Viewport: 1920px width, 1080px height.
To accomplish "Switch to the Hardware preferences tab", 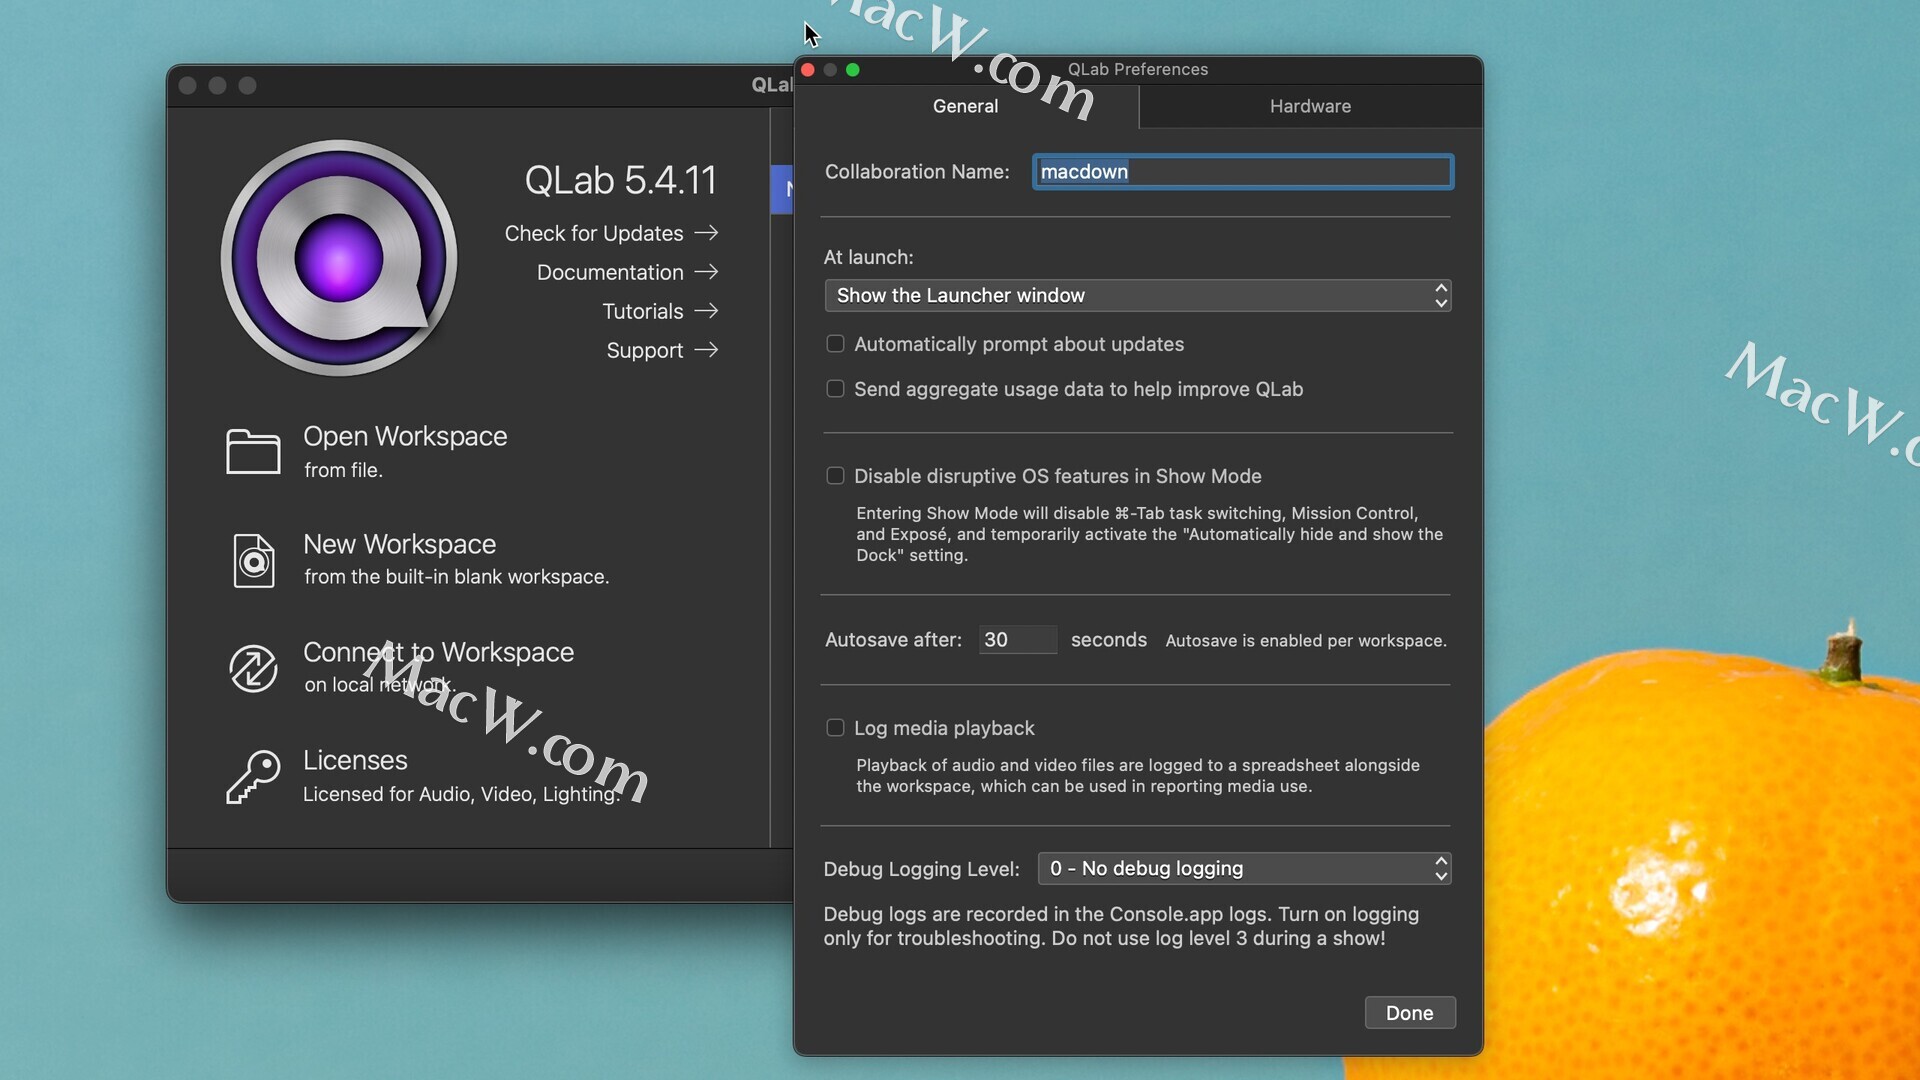I will click(x=1310, y=106).
